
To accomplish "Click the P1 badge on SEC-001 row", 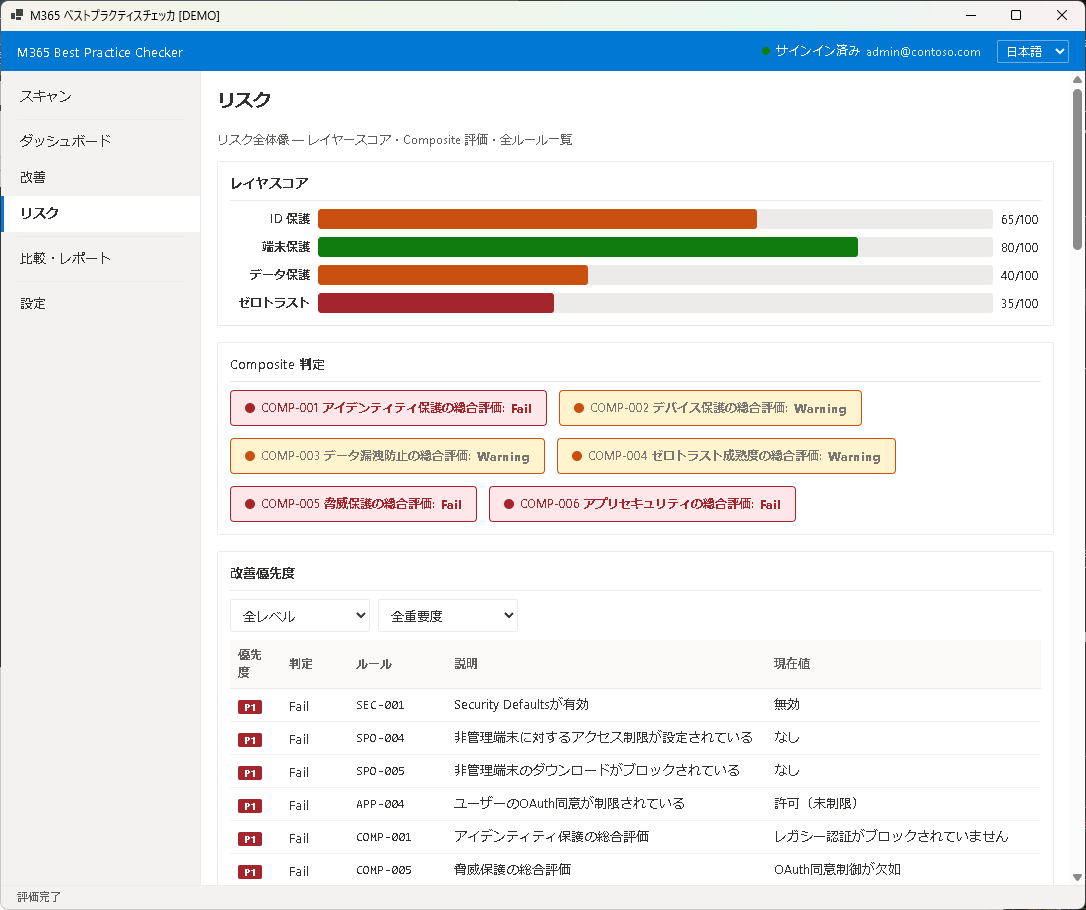I will pos(249,706).
